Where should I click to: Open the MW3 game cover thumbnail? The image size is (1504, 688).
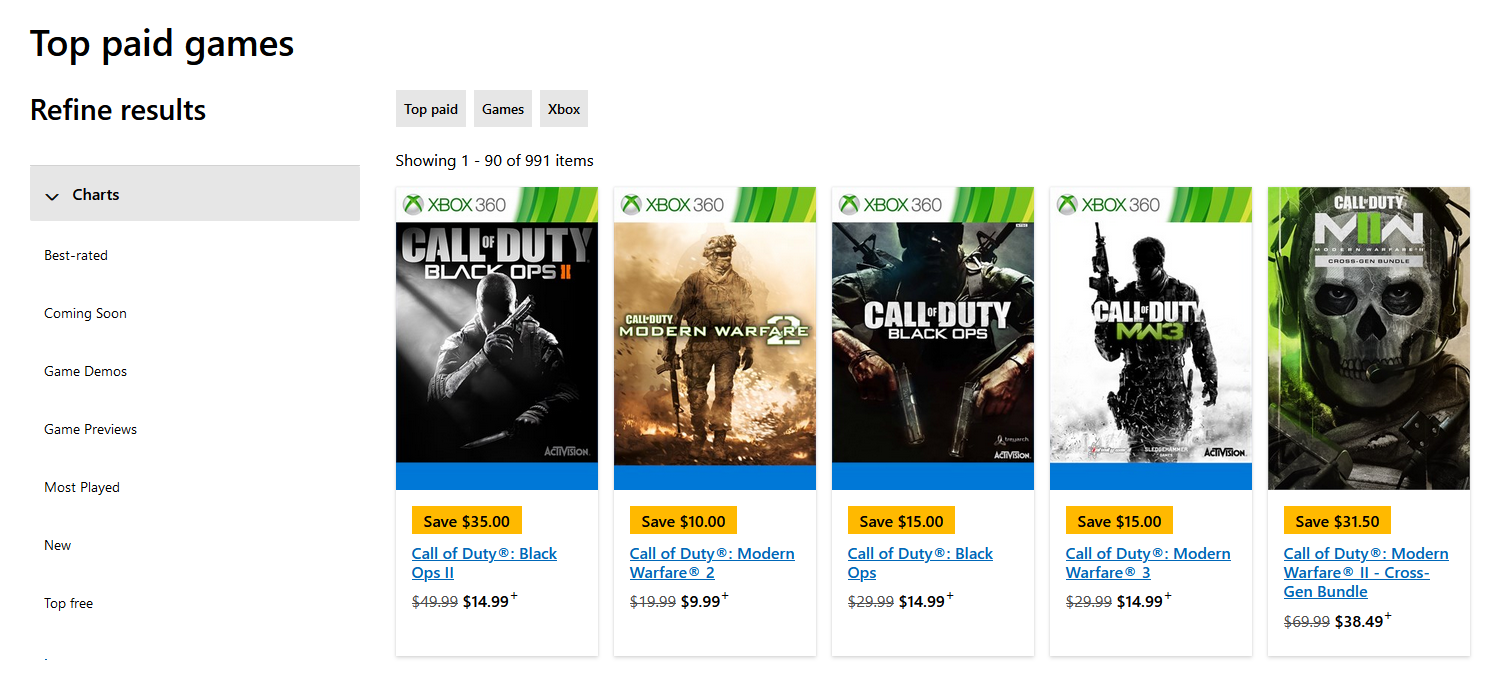point(1151,338)
